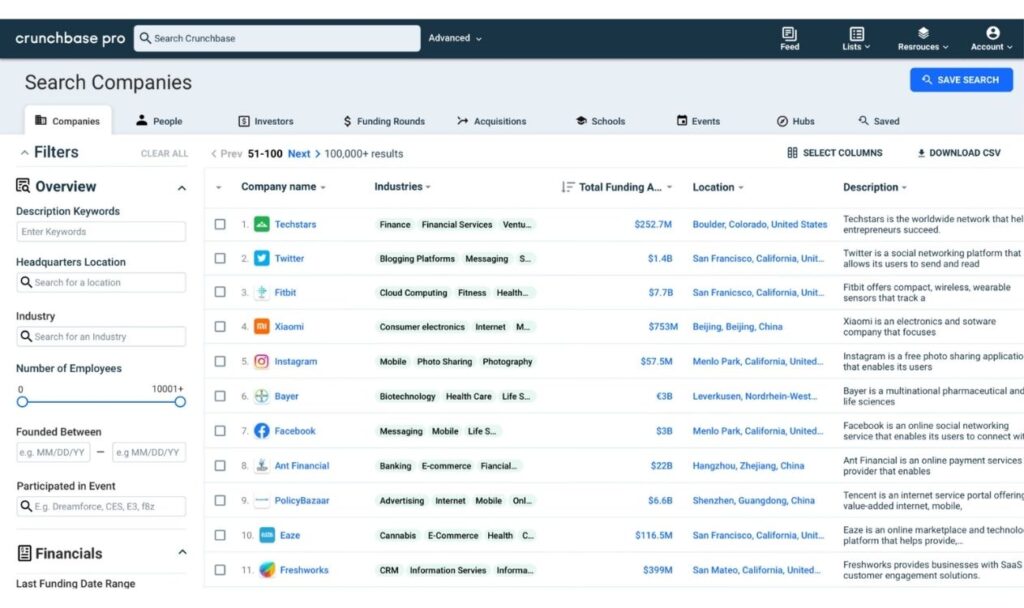The height and width of the screenshot is (608, 1024).
Task: Collapse the Overview filter section chevron
Action: click(182, 188)
